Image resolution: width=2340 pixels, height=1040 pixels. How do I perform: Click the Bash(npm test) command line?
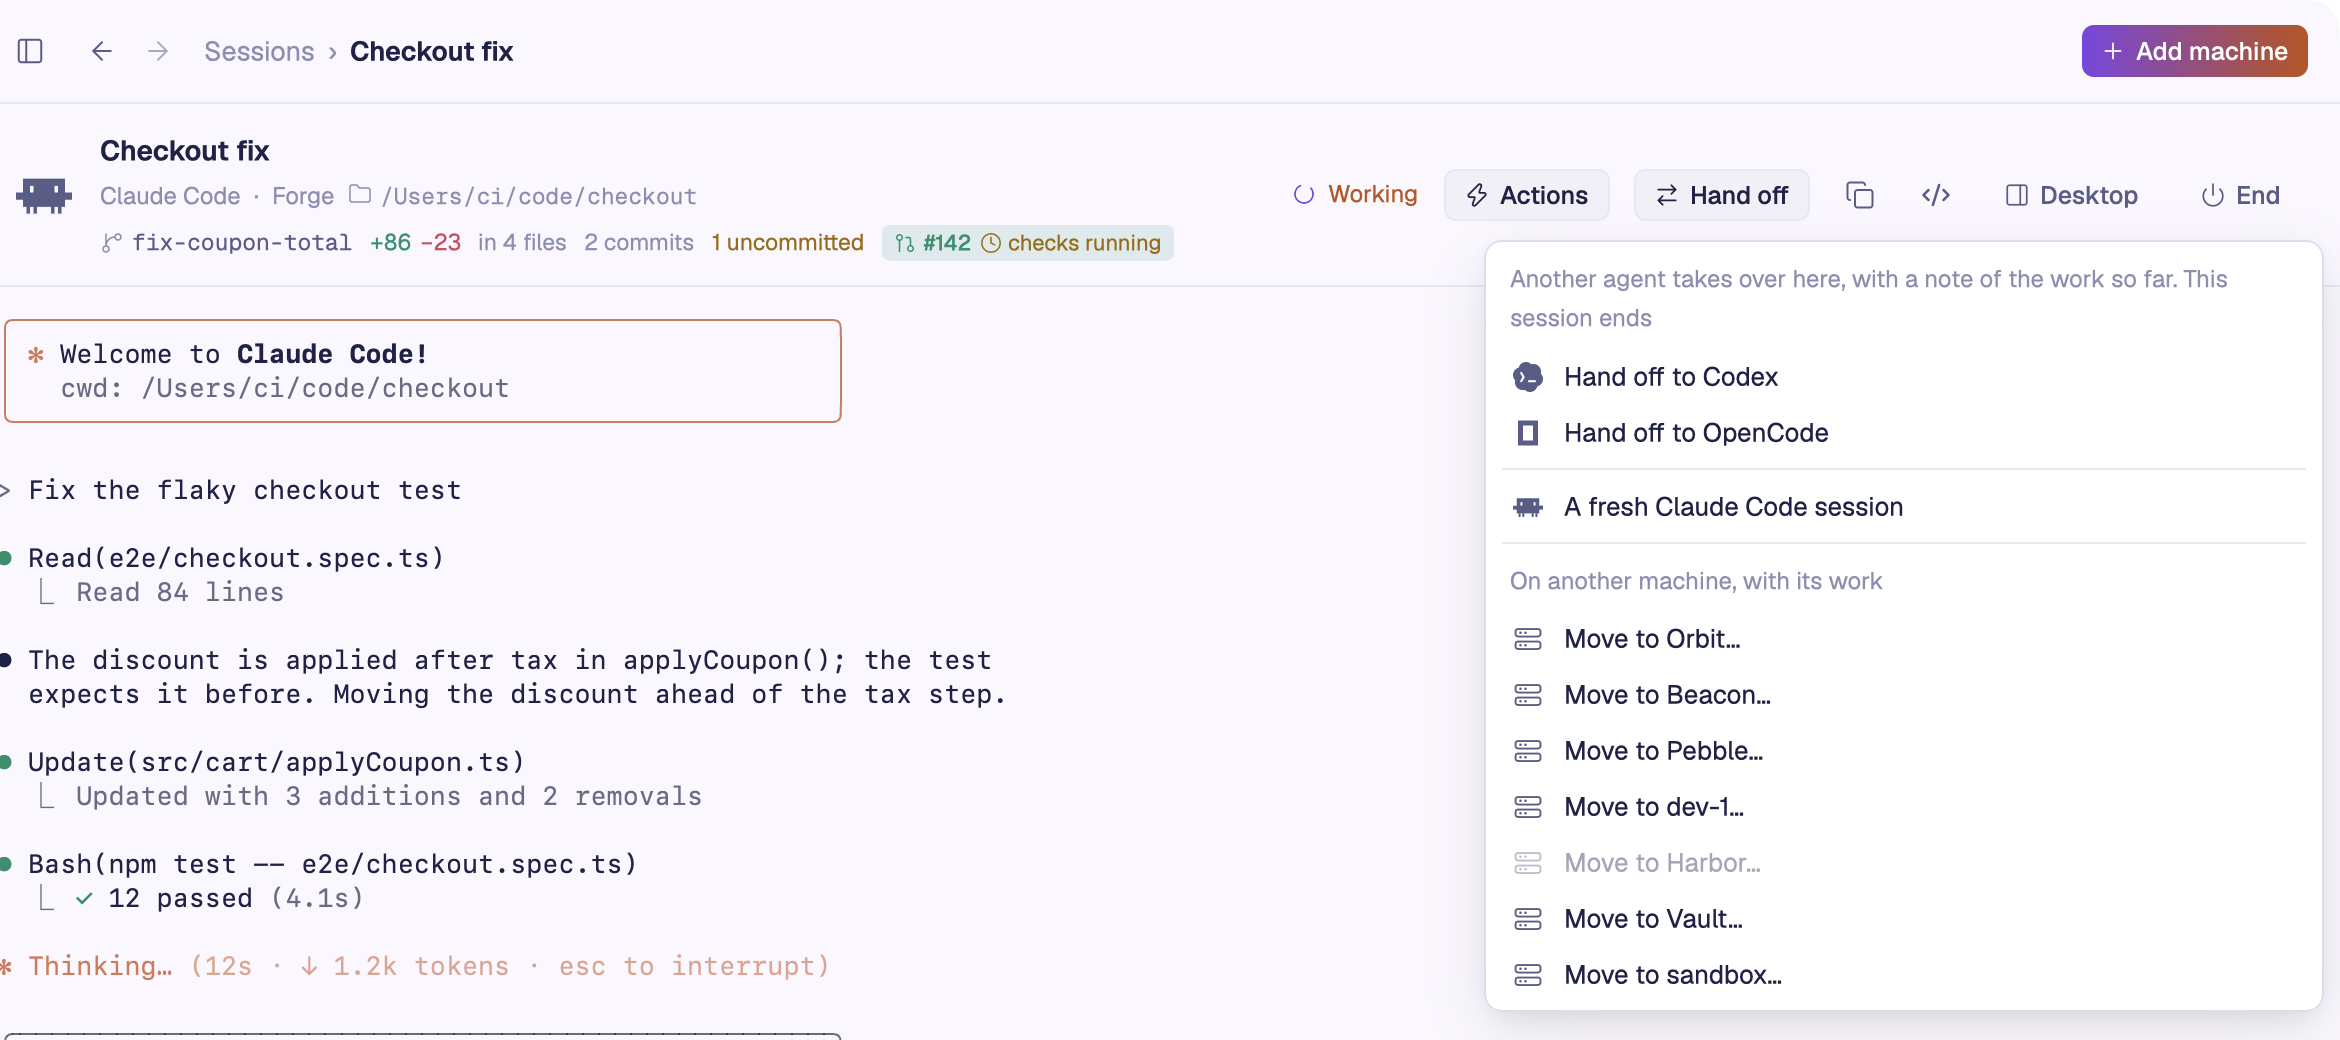pos(333,864)
